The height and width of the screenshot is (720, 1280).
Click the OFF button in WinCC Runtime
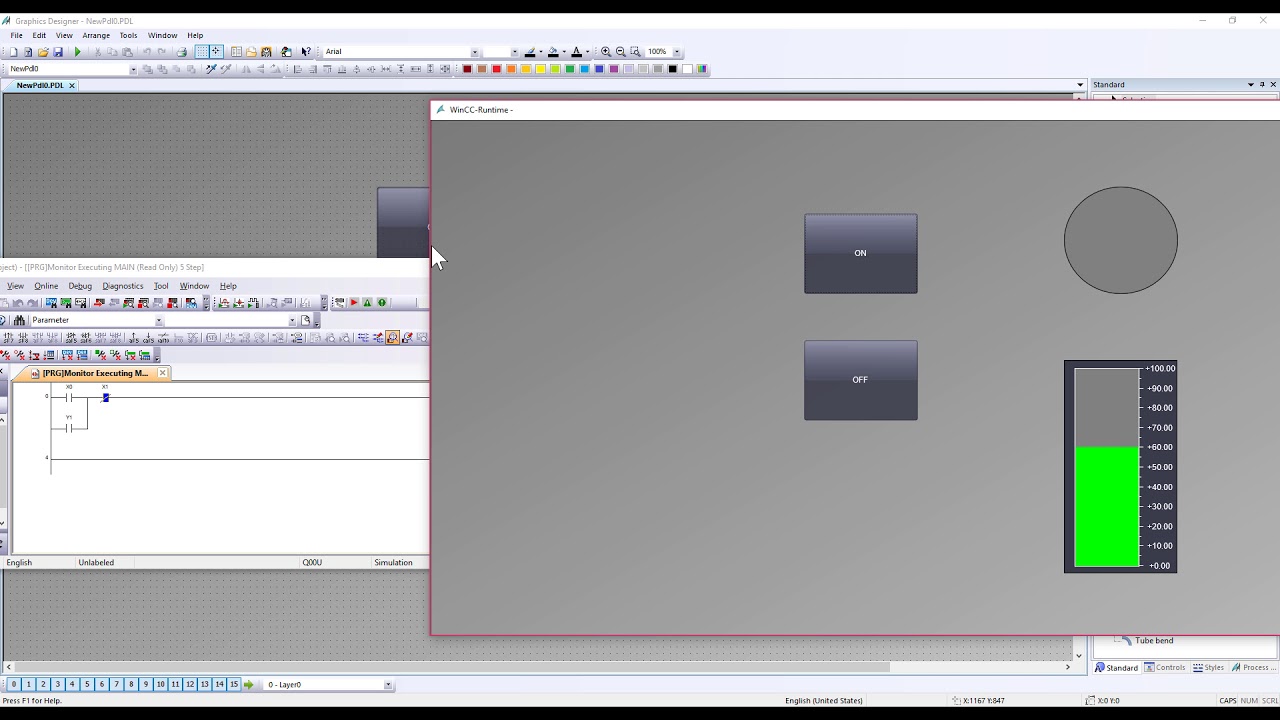click(x=860, y=380)
